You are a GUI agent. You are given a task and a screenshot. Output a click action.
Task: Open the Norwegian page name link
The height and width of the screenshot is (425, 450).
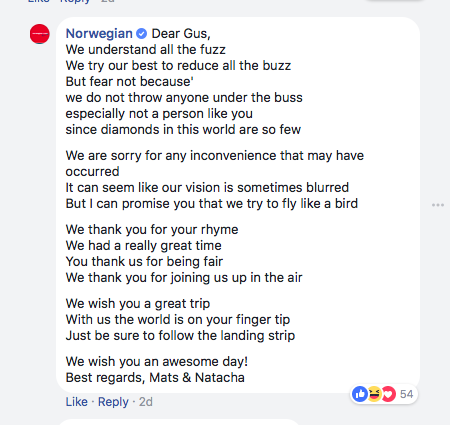pyautogui.click(x=99, y=34)
